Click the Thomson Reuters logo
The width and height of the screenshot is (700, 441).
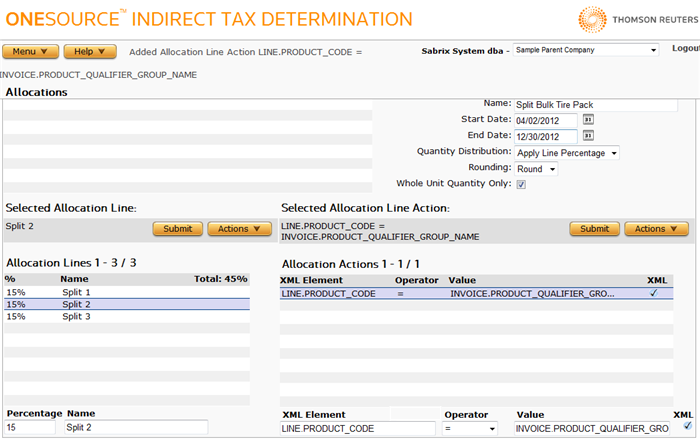click(x=633, y=19)
